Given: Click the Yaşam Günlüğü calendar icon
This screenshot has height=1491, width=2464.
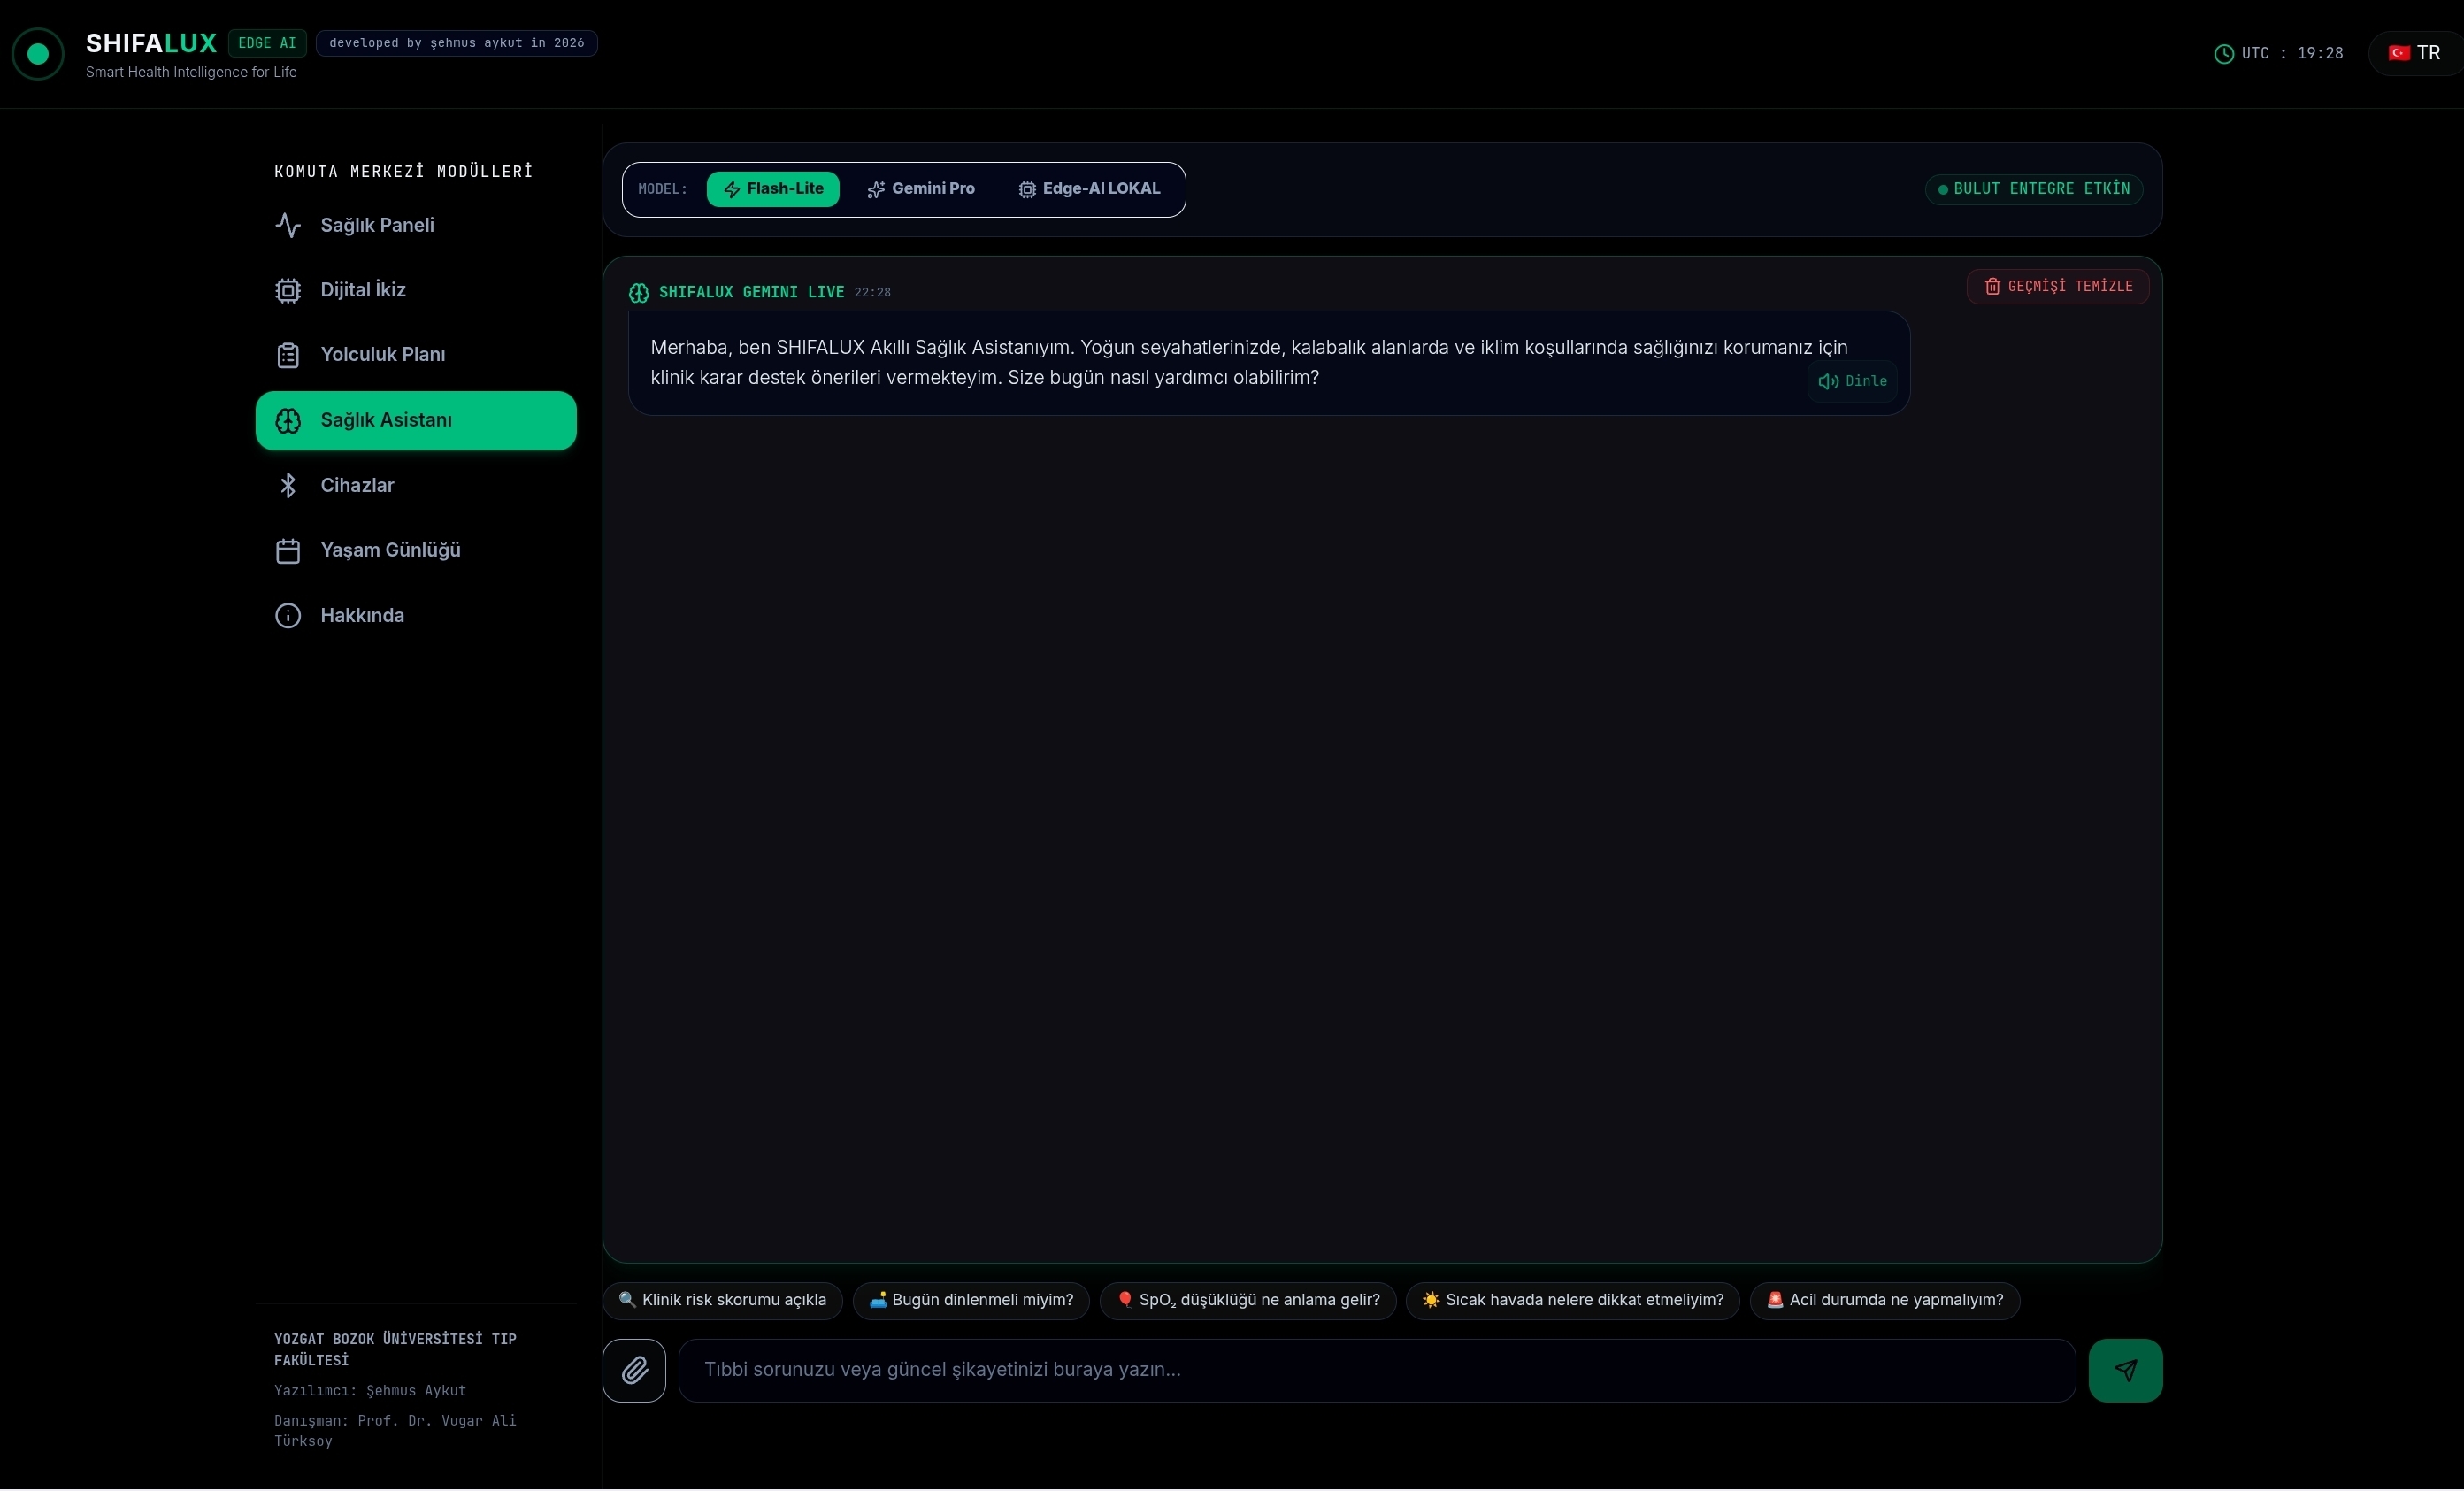Looking at the screenshot, I should (288, 551).
